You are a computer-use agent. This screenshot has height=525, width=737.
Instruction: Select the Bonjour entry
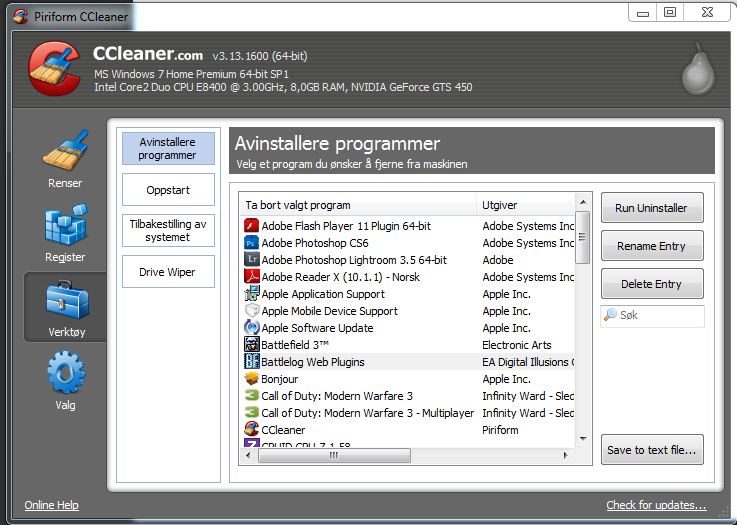coord(280,379)
